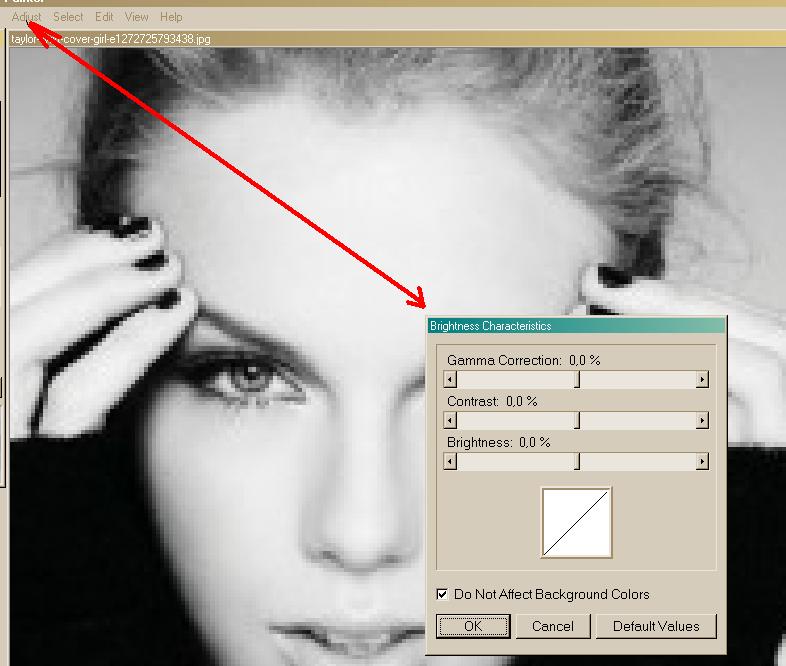
Task: Decrease Brightness with left arrow
Action: [450, 462]
